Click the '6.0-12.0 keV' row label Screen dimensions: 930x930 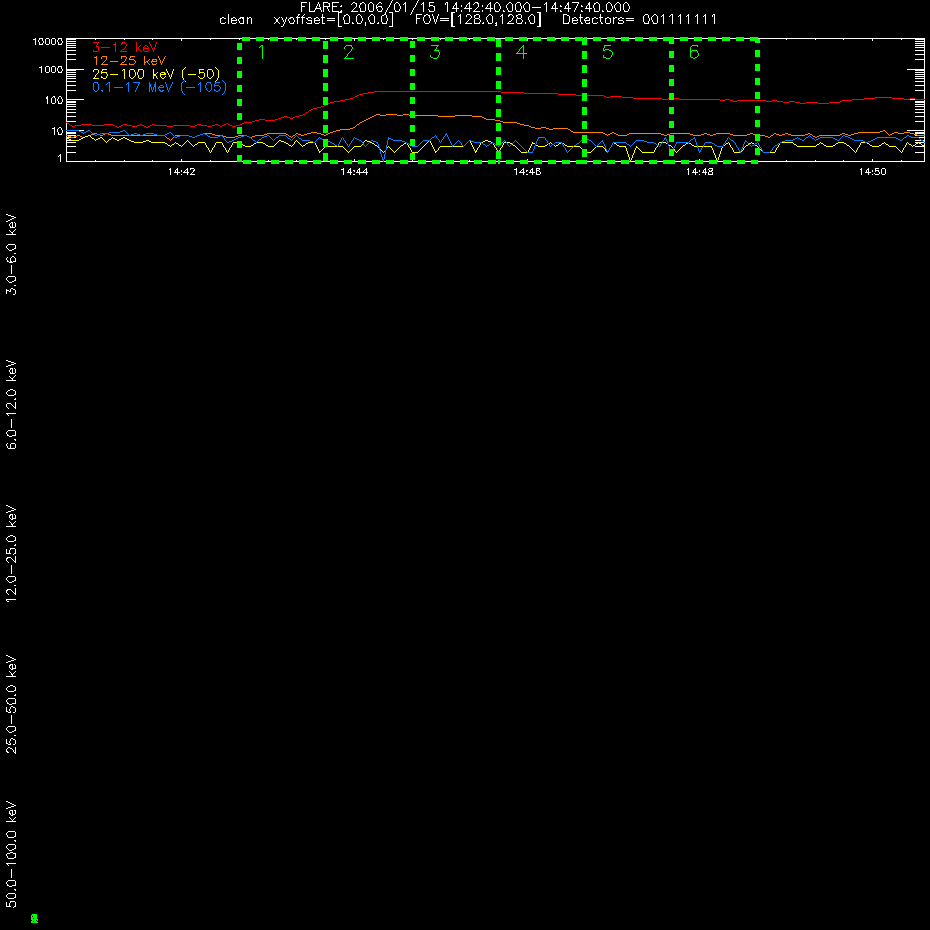11,405
